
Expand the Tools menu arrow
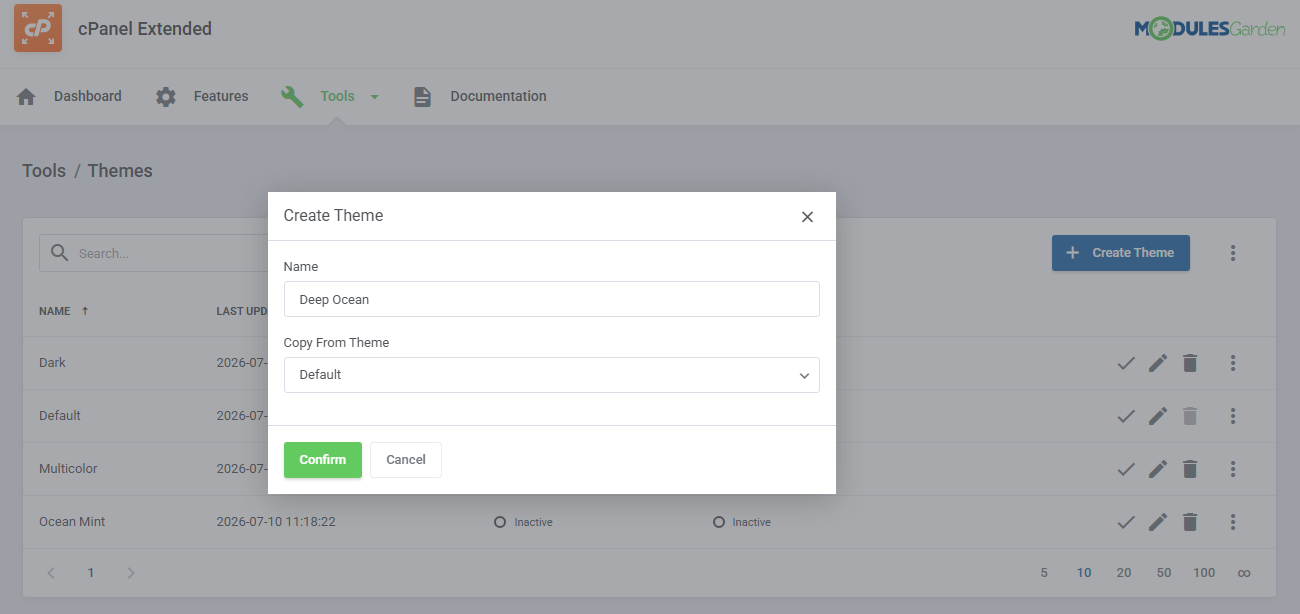(x=375, y=97)
